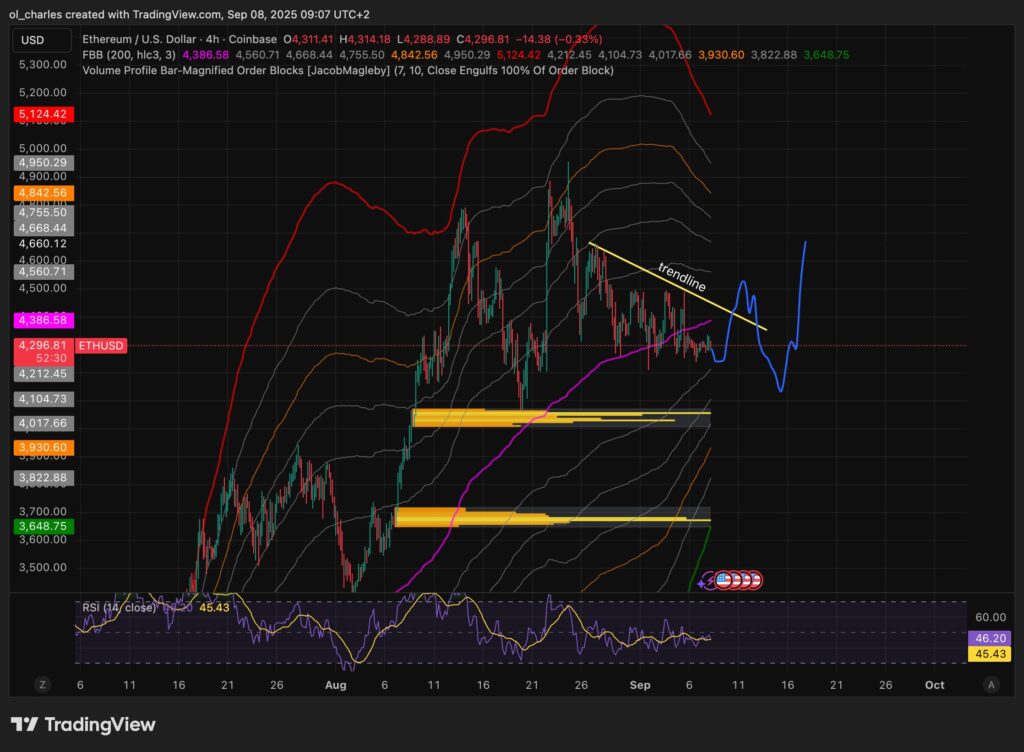Click the second US flag sticker

tap(736, 578)
